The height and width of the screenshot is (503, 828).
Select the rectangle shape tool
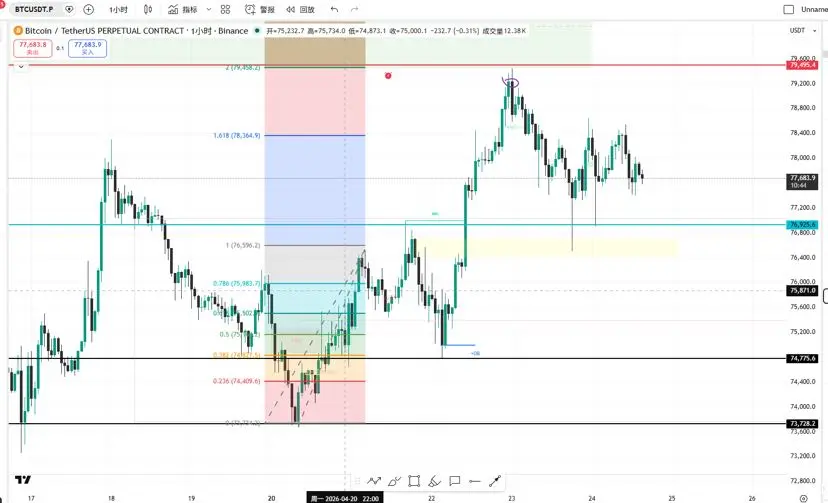click(414, 481)
